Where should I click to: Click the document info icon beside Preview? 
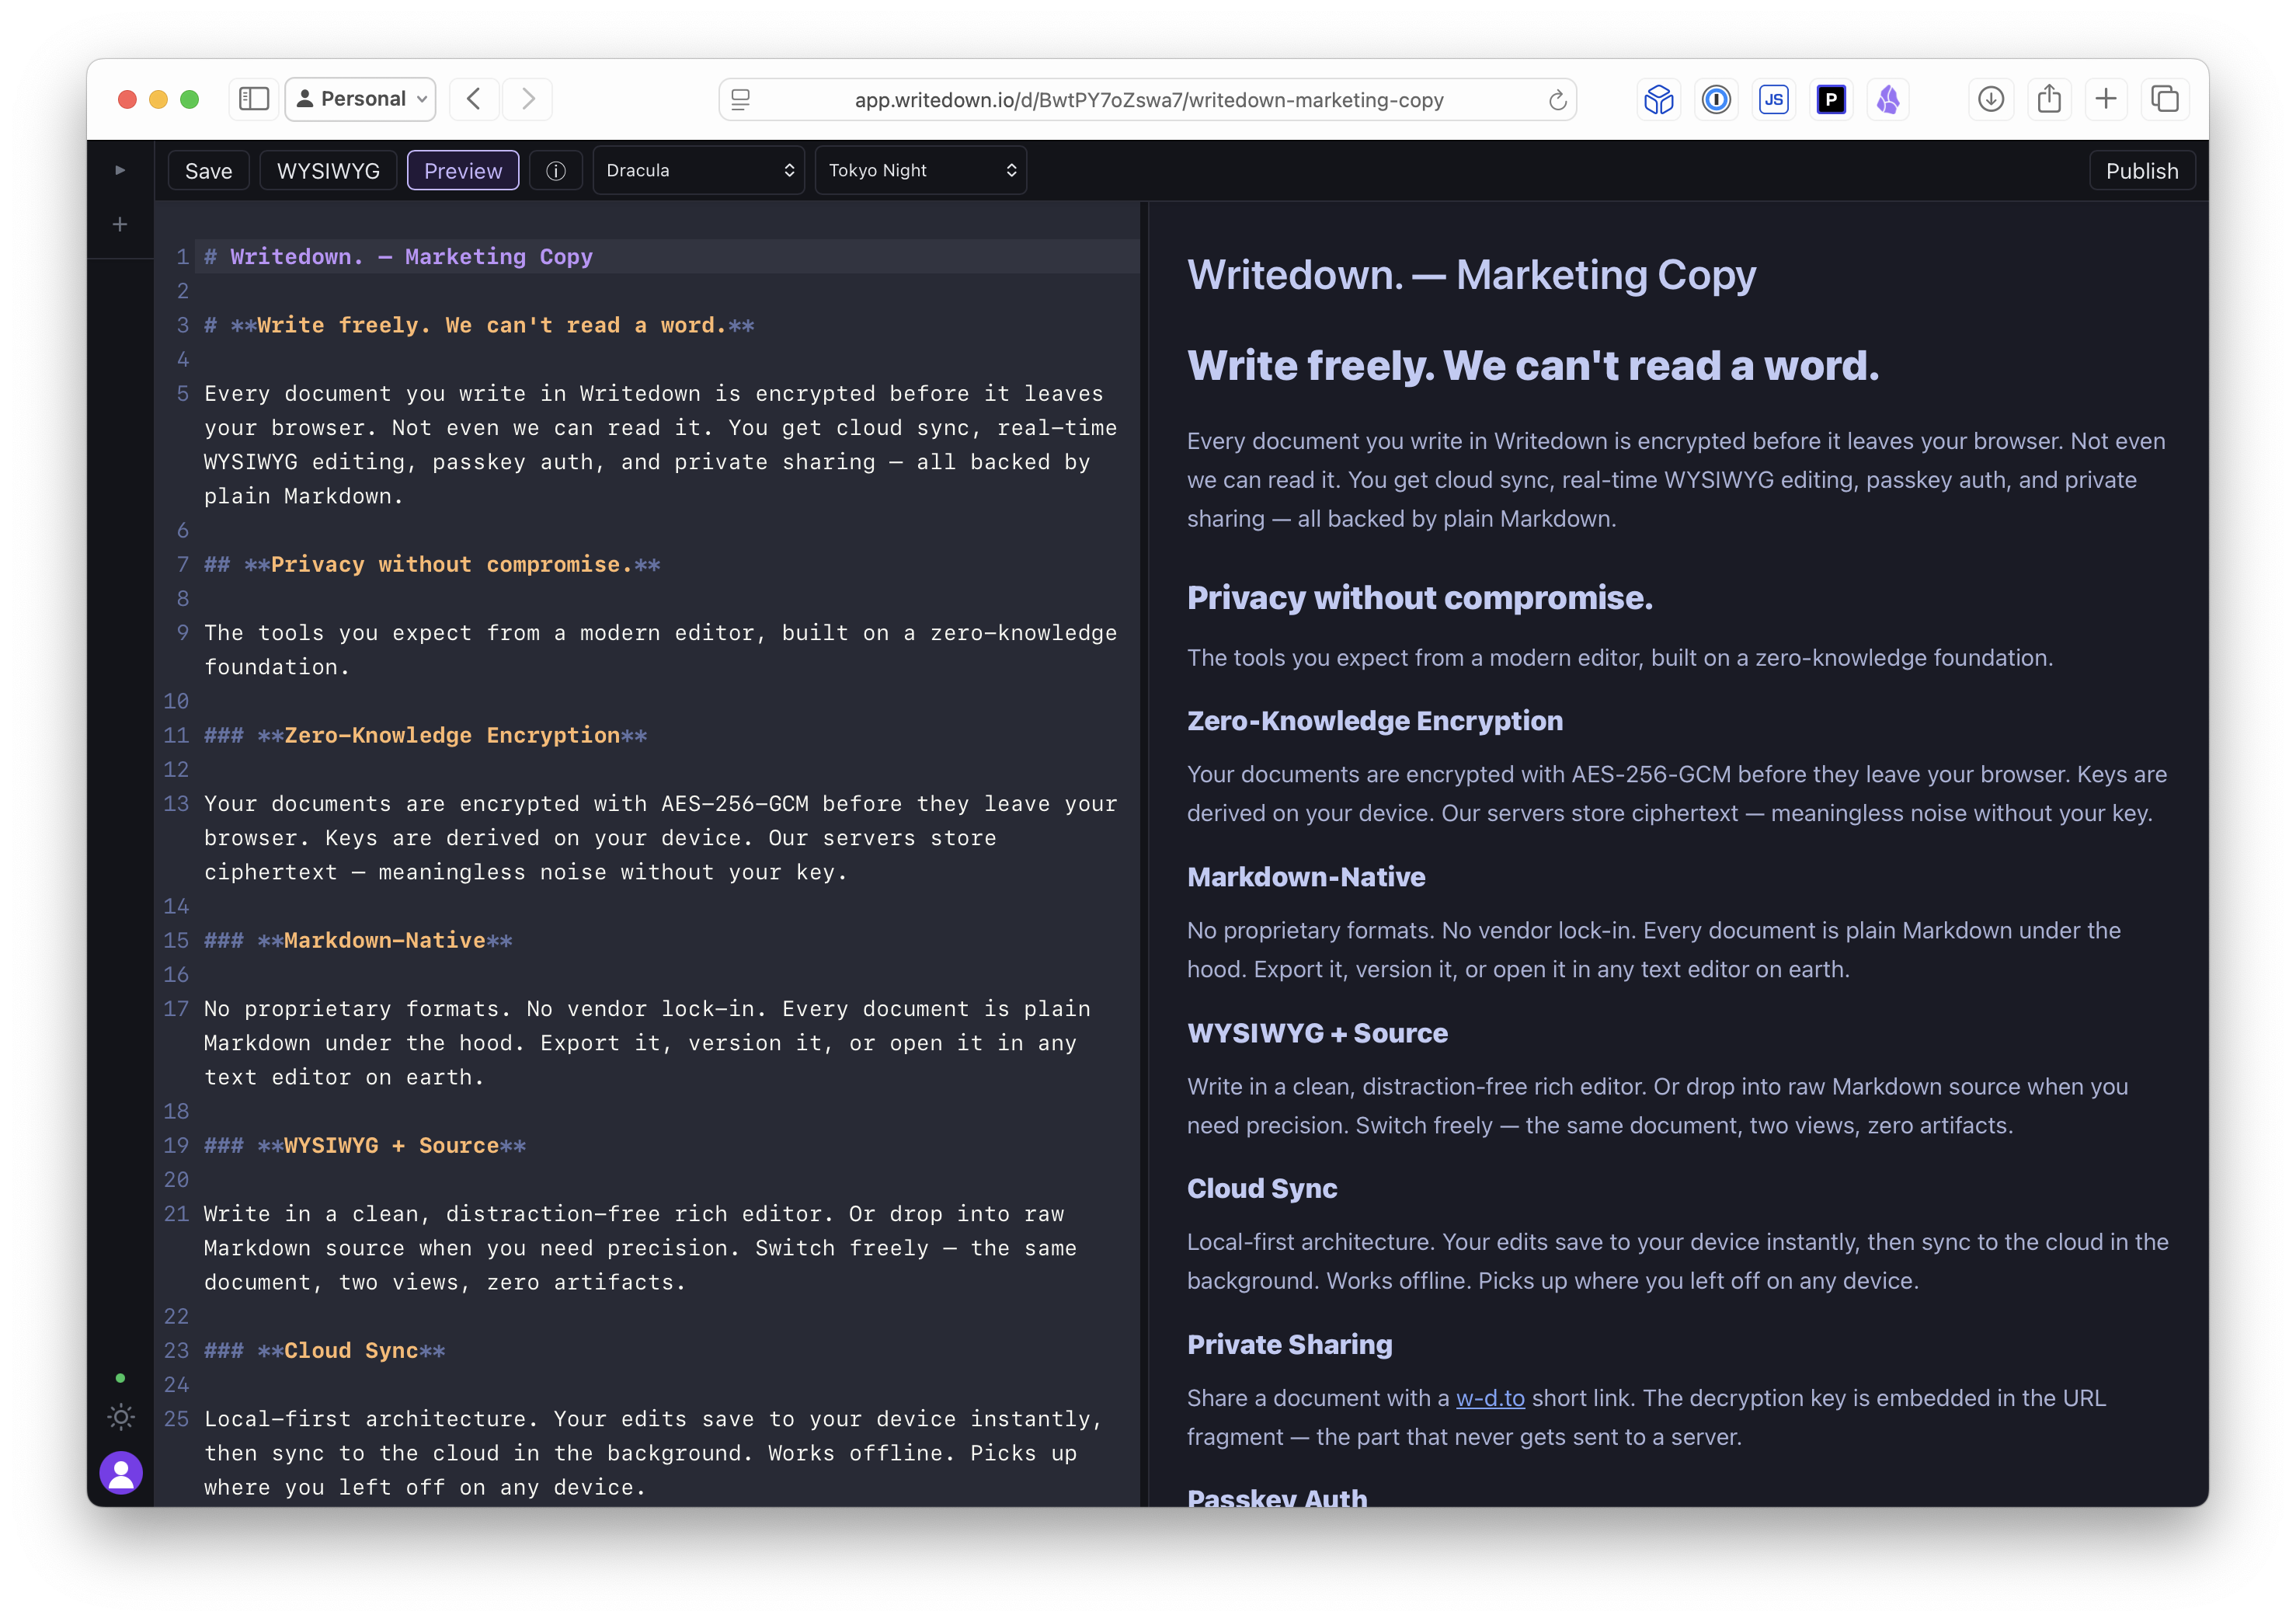556,170
